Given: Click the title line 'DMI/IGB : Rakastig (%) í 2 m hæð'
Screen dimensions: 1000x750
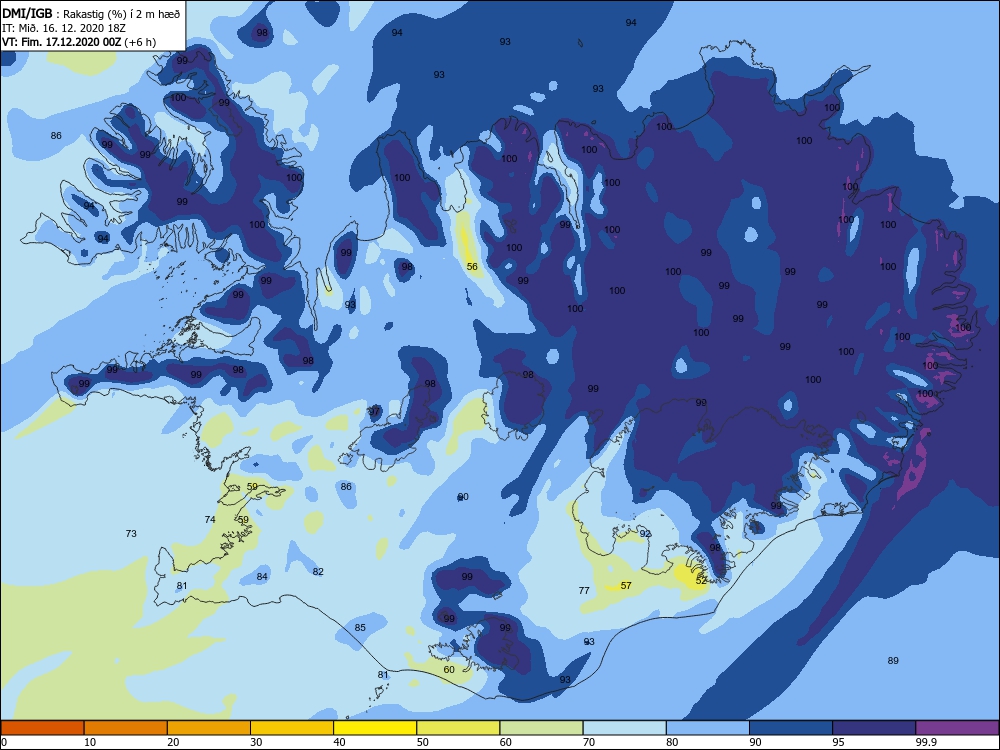Looking at the screenshot, I should [91, 14].
